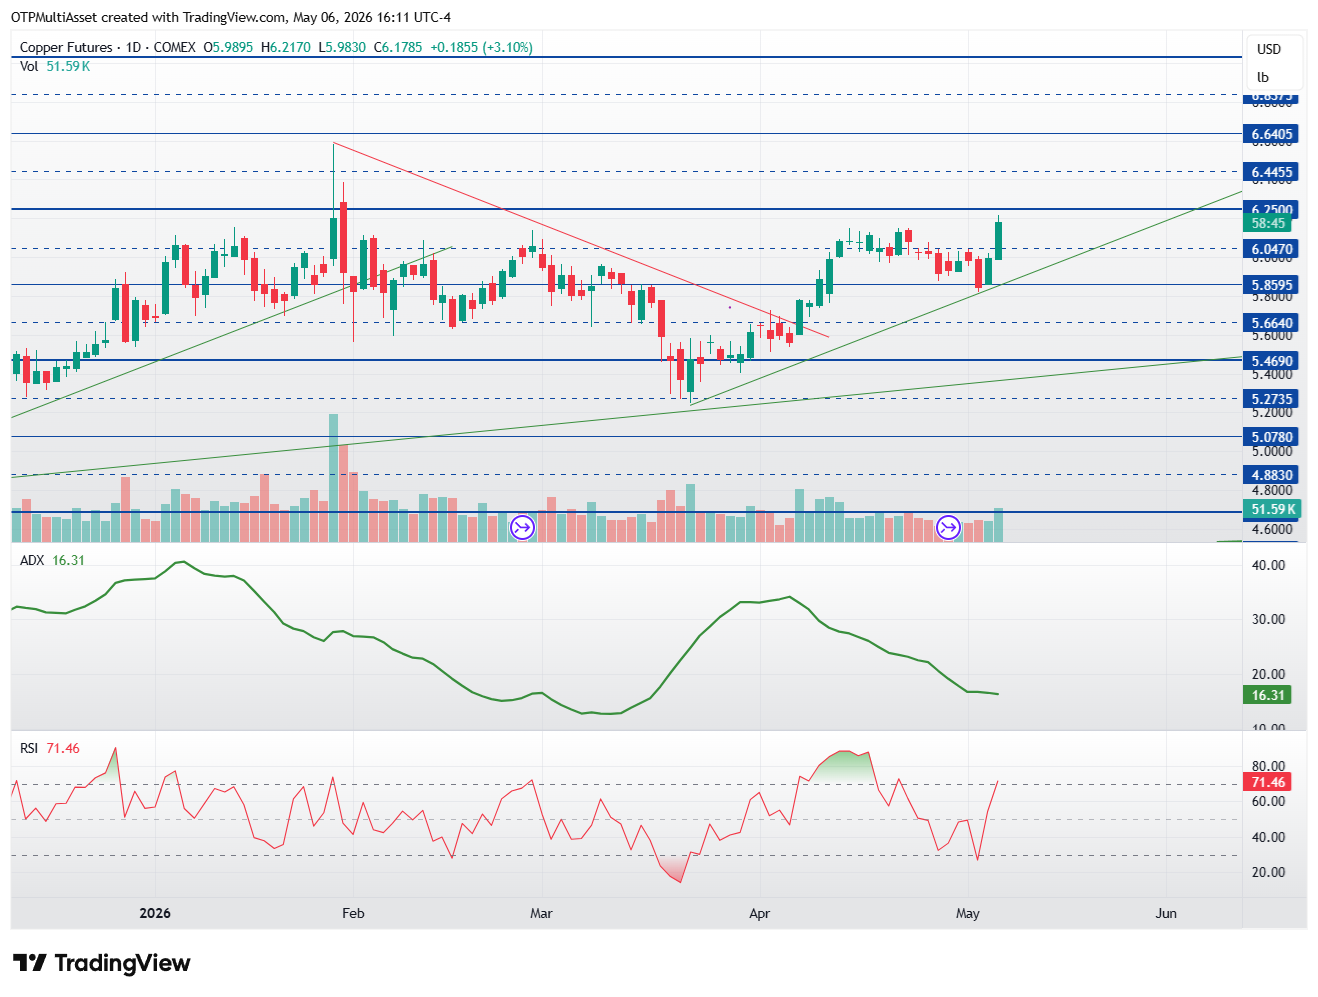This screenshot has height=997, width=1318.
Task: Click the 40.00 tick on ADX scale
Action: [1269, 565]
